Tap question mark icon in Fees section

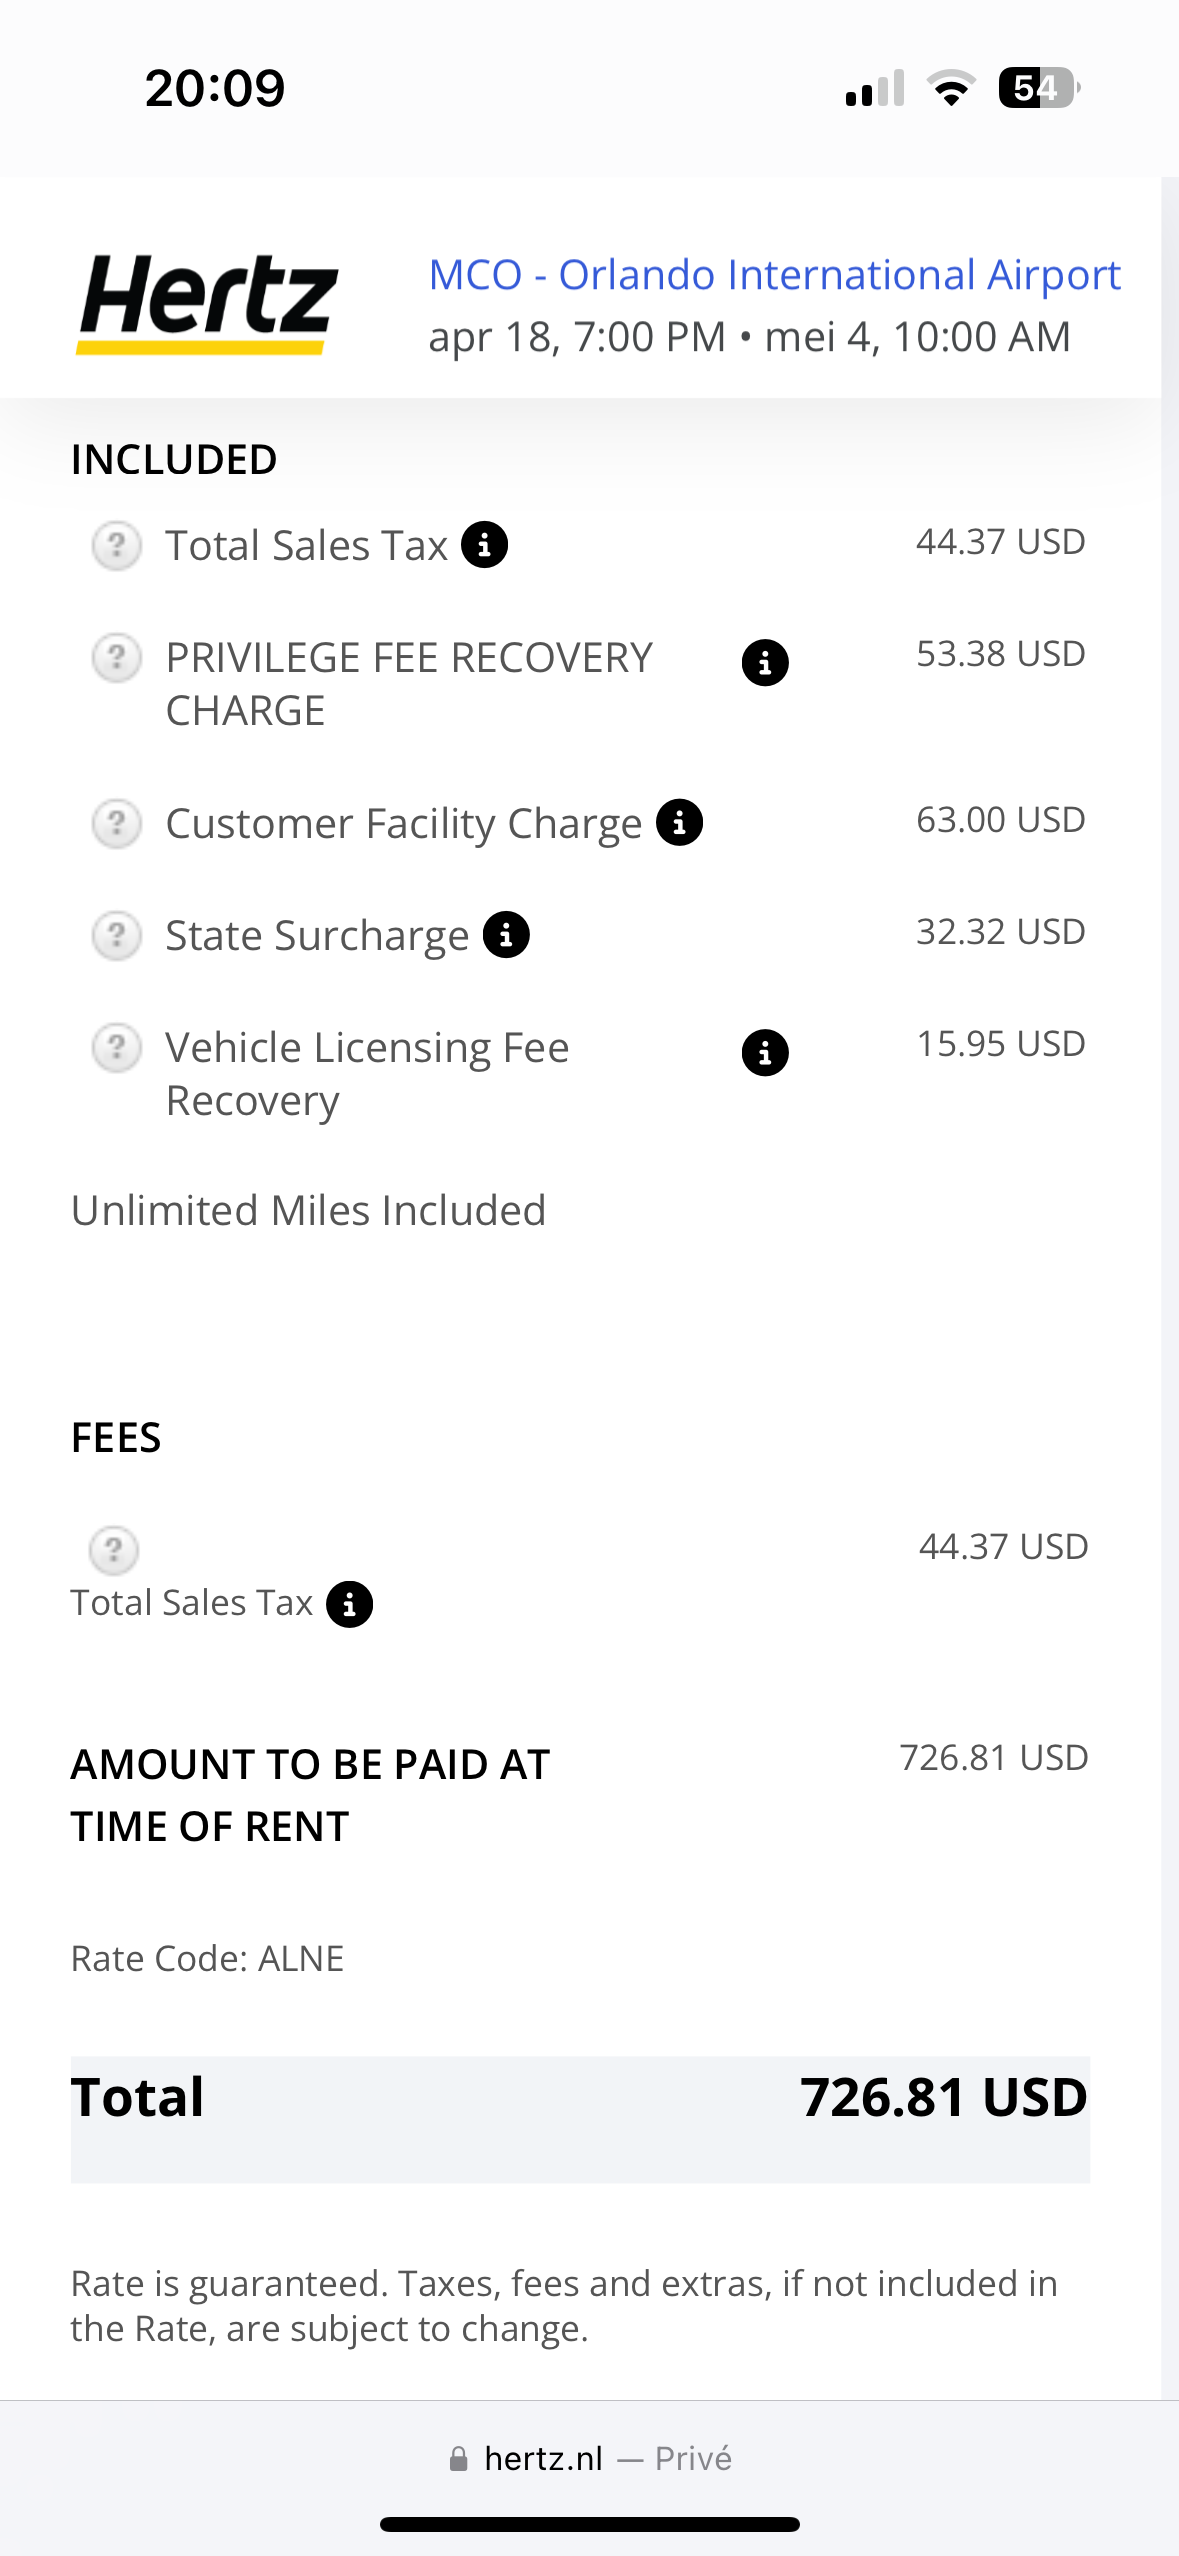click(x=114, y=1550)
